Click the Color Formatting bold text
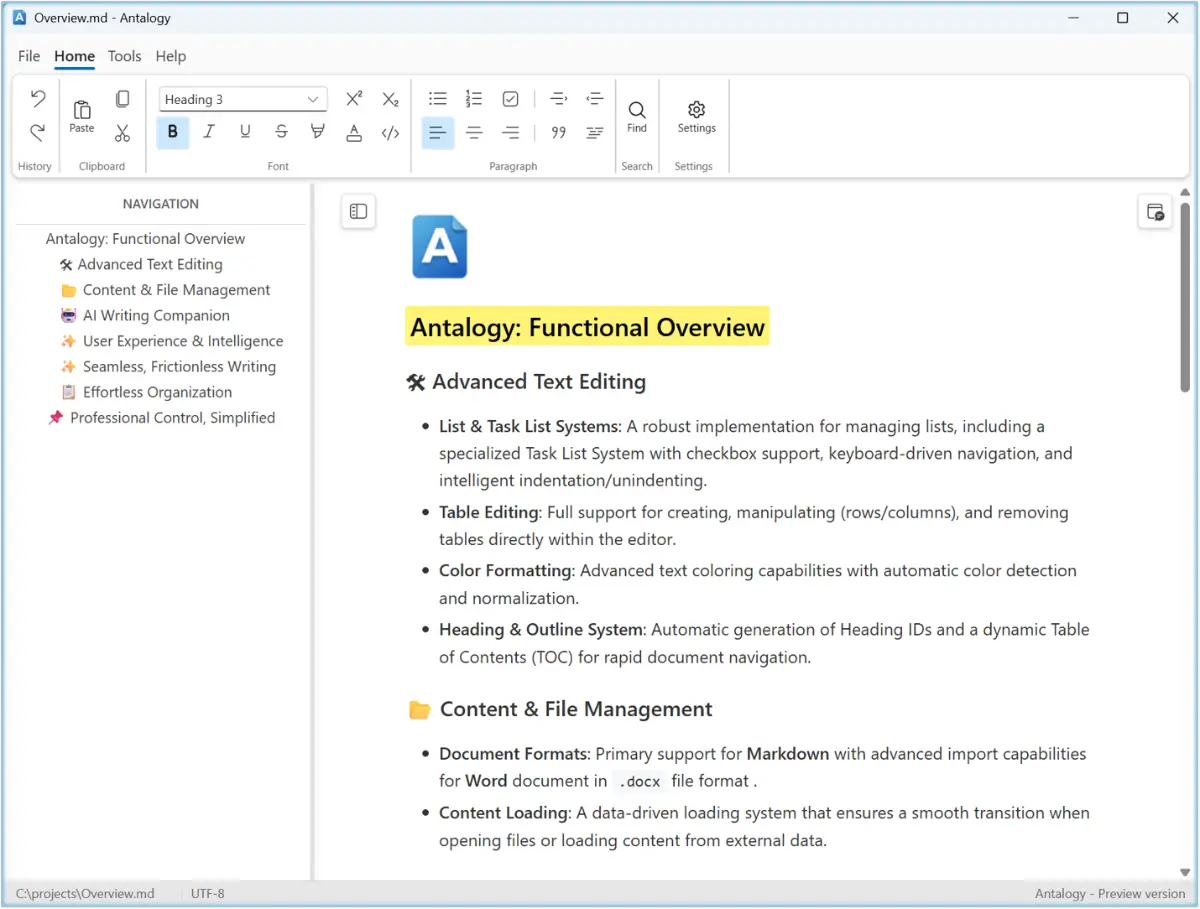Screen dimensions: 1200x909 (506, 571)
